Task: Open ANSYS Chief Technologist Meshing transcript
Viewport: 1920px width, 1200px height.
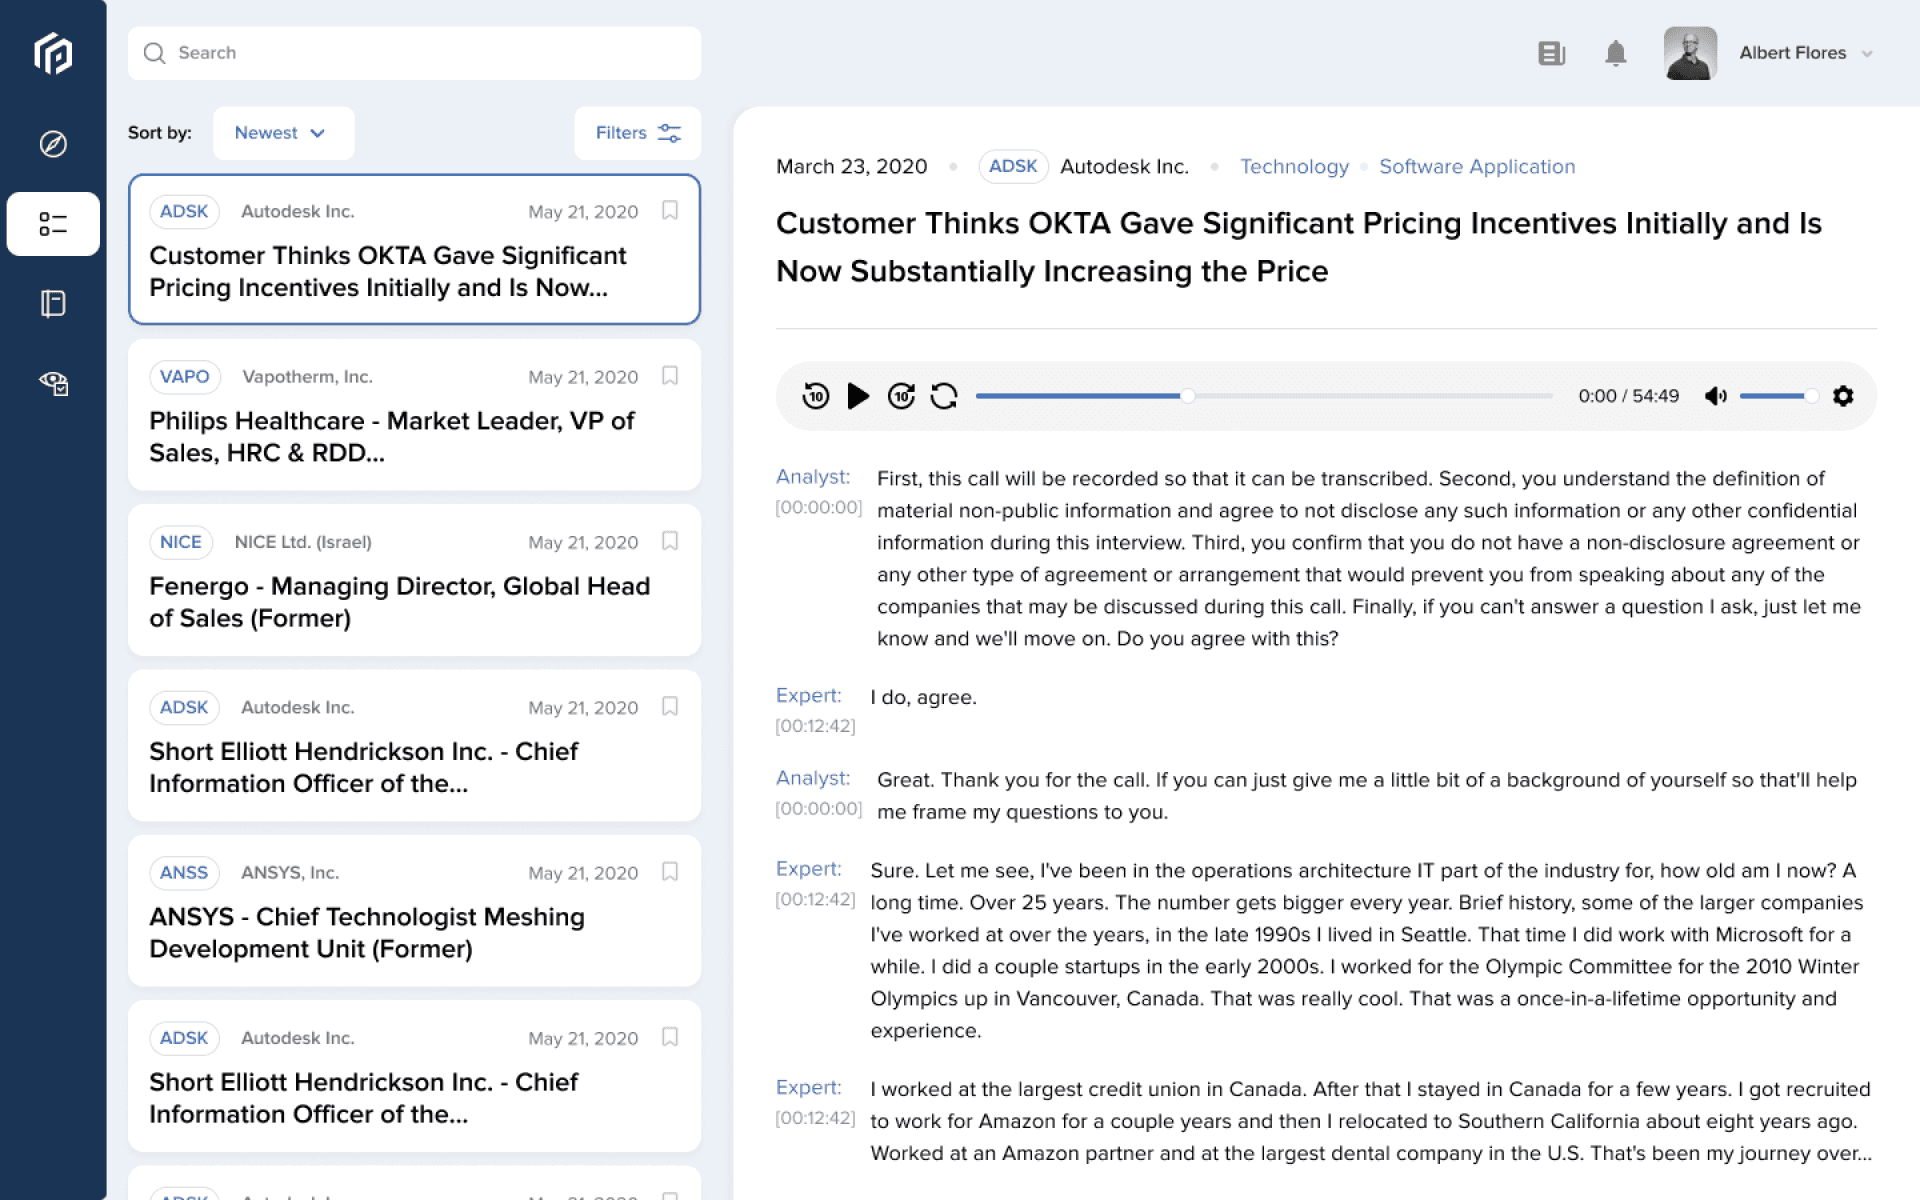Action: click(x=414, y=911)
